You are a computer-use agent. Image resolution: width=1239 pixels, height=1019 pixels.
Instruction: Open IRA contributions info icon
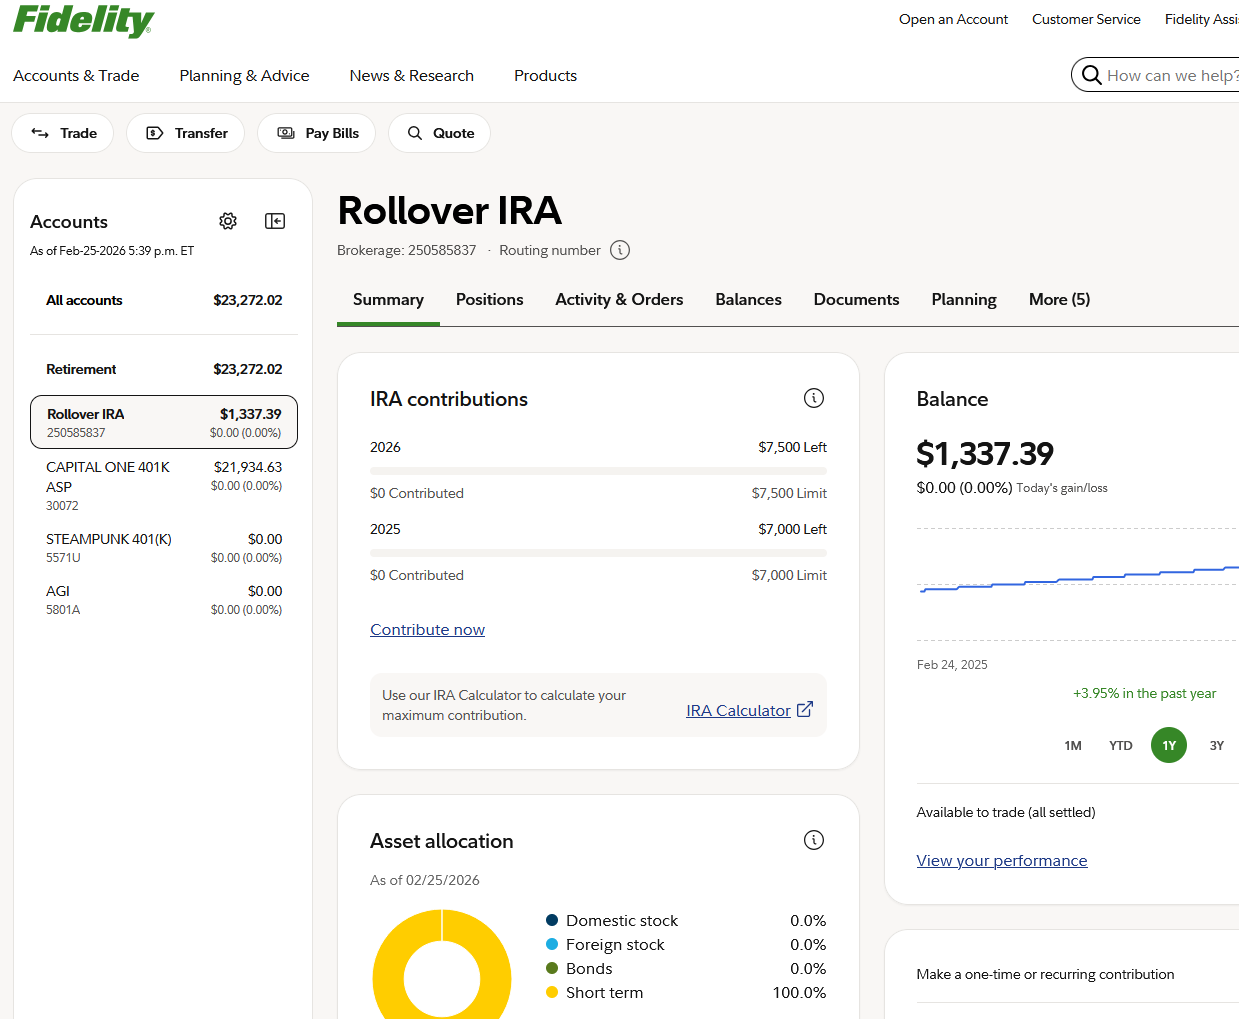pos(814,398)
